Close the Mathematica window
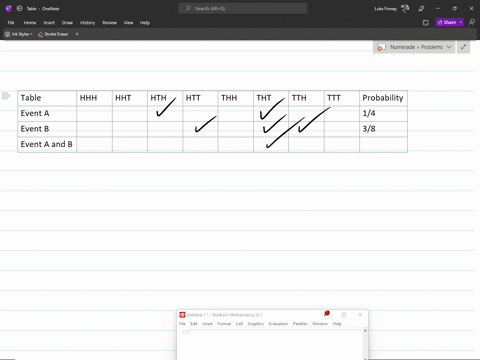 click(x=360, y=315)
